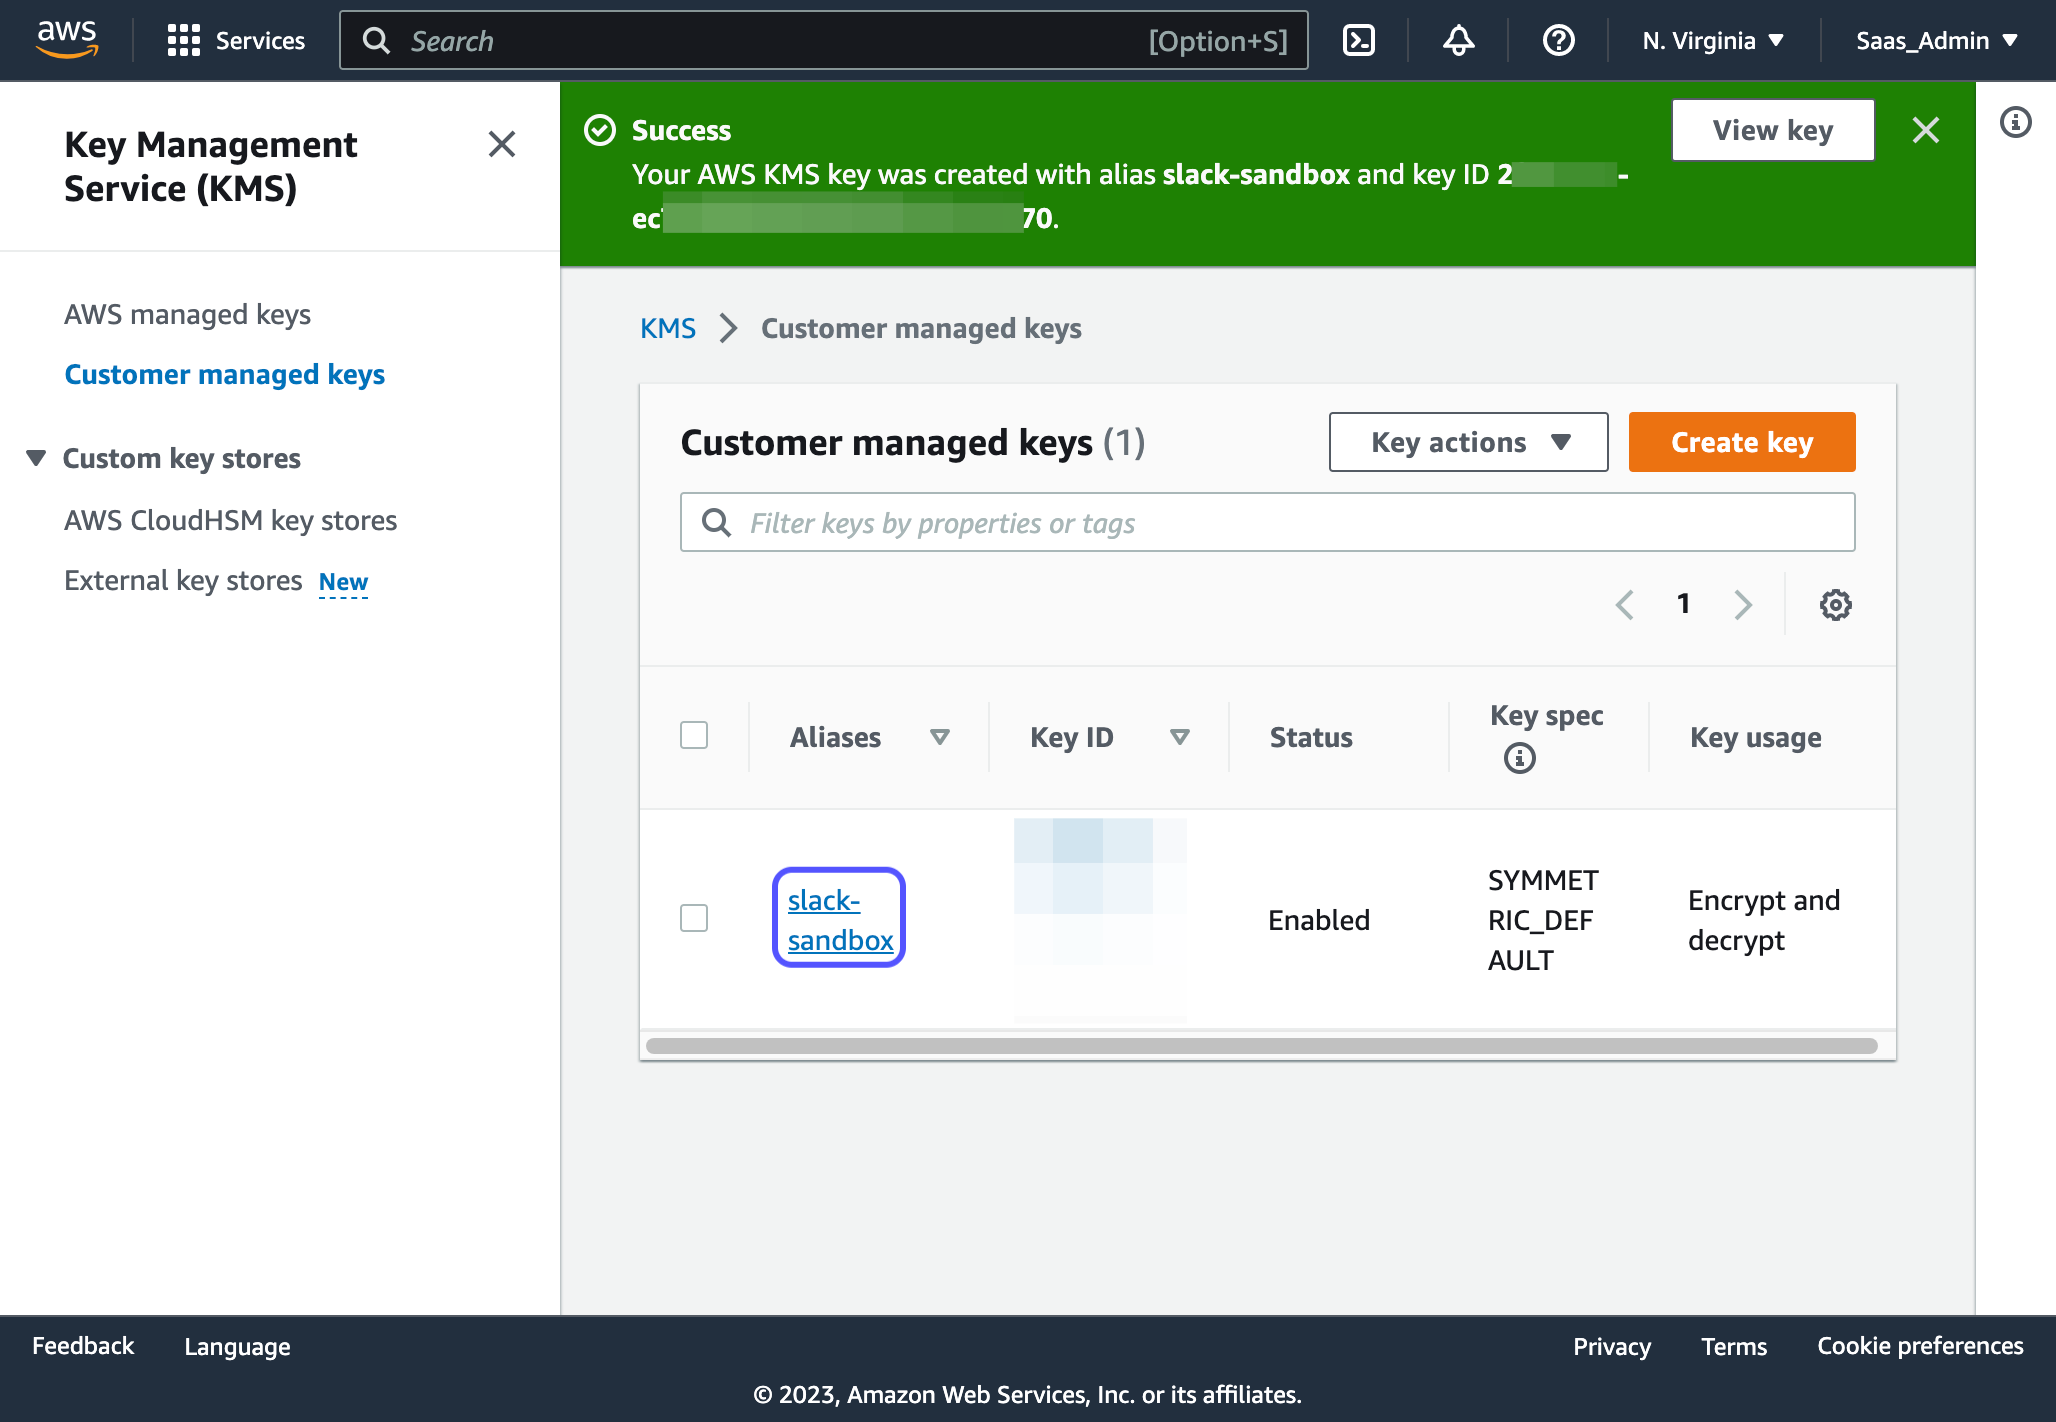Navigate to next page using arrow
This screenshot has width=2056, height=1422.
point(1745,605)
